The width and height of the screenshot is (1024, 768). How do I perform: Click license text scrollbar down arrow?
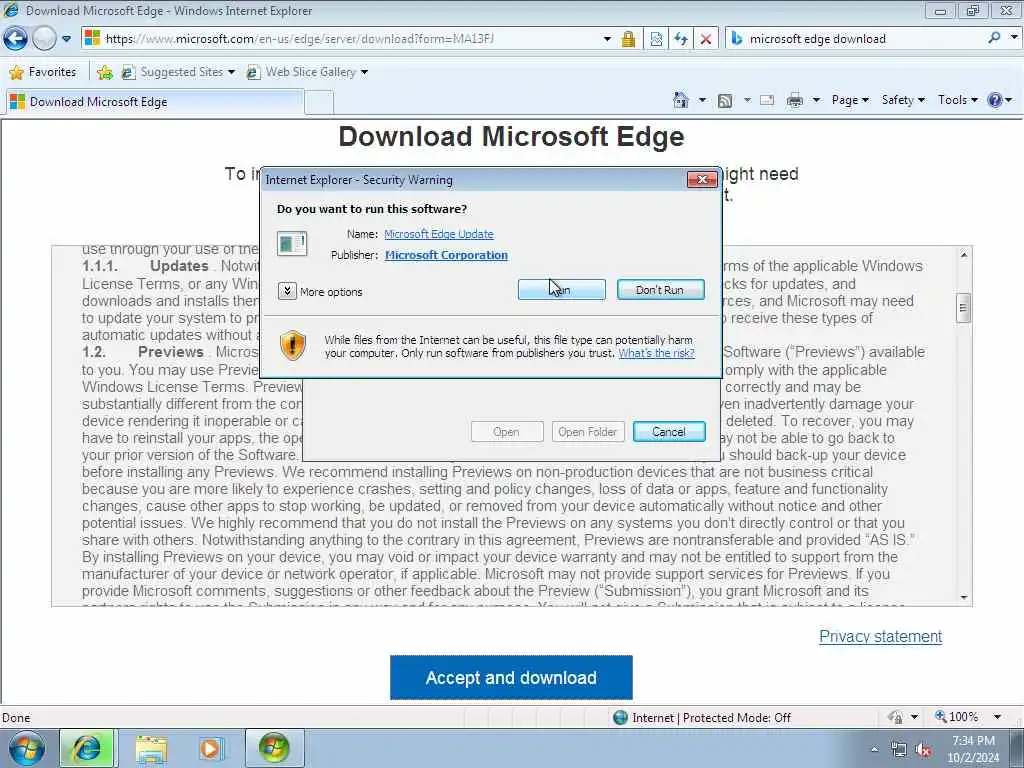click(x=964, y=598)
